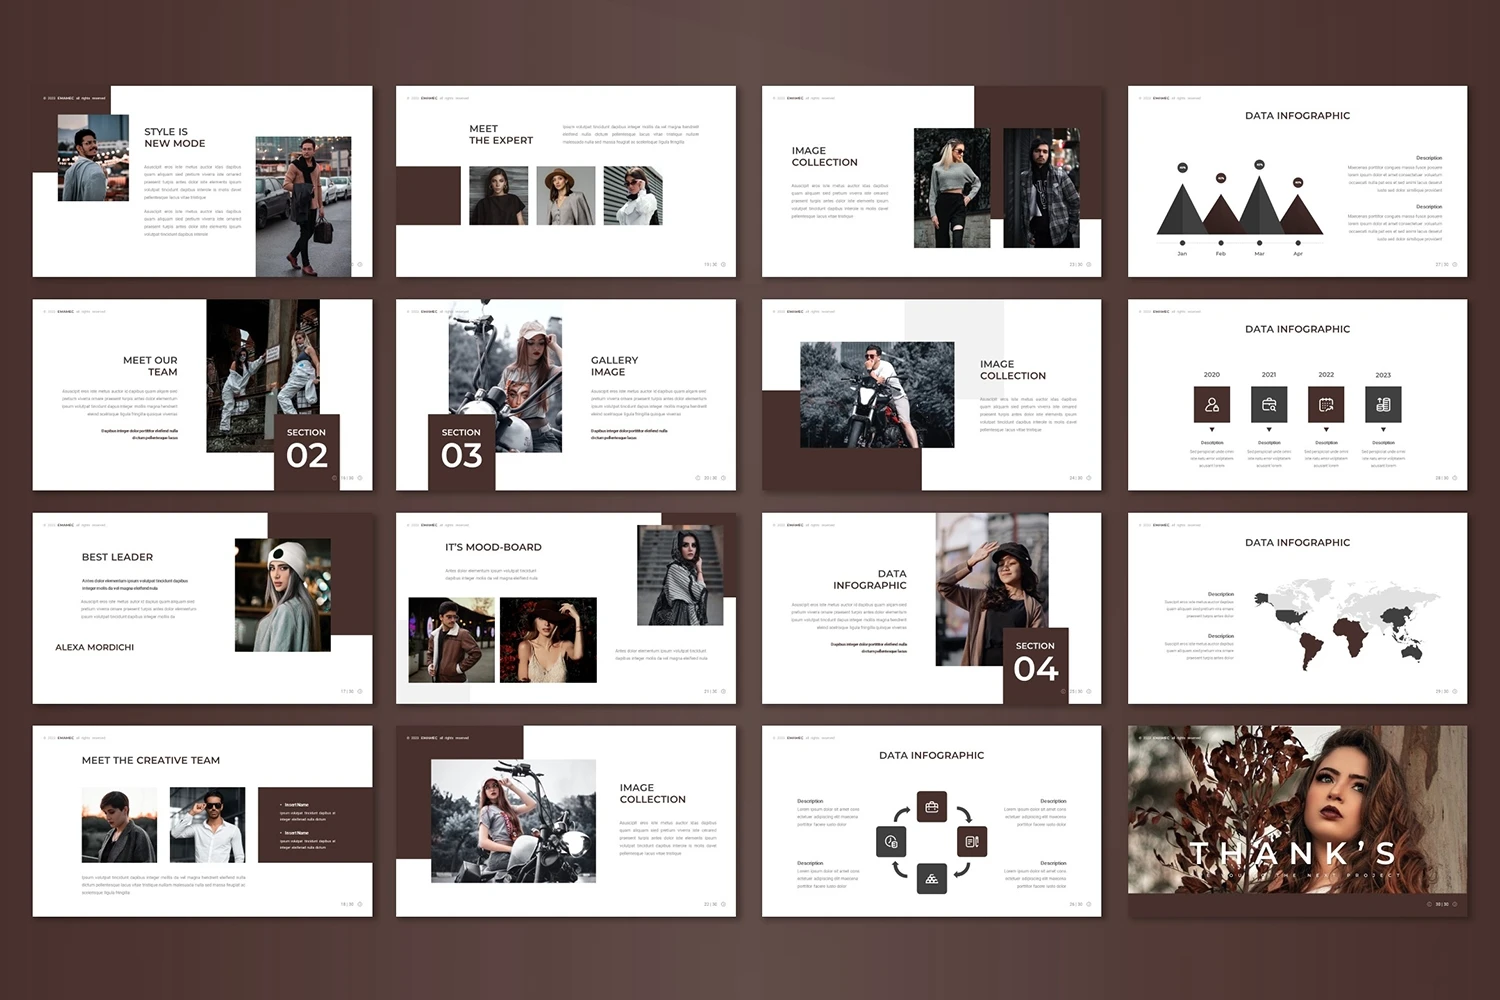
Task: Click the 2020 user profile icon
Action: pos(1211,405)
